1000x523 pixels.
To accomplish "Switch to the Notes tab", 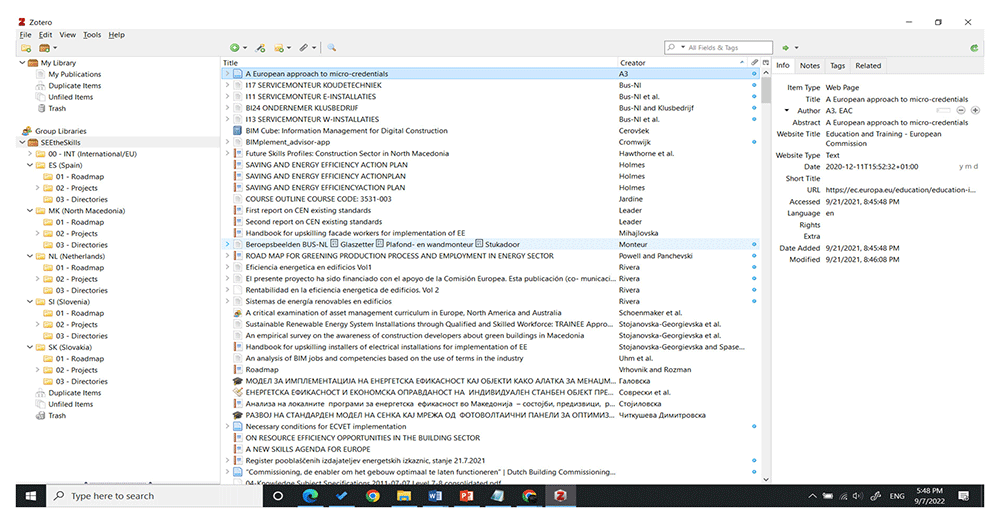I will 809,66.
